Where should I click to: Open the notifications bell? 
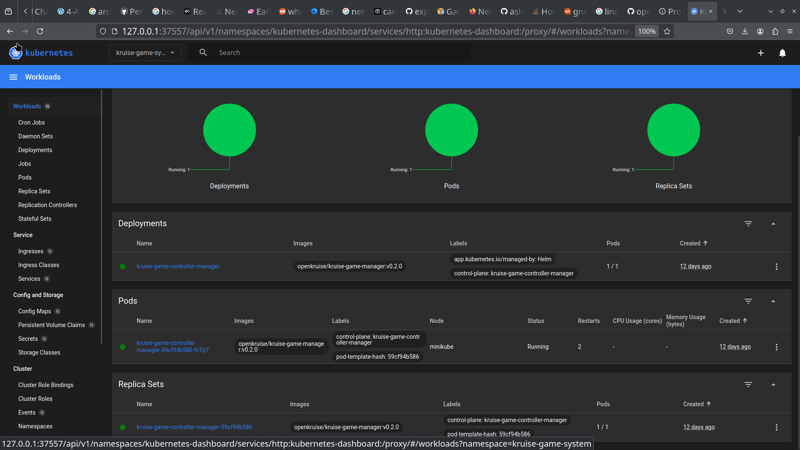point(782,53)
